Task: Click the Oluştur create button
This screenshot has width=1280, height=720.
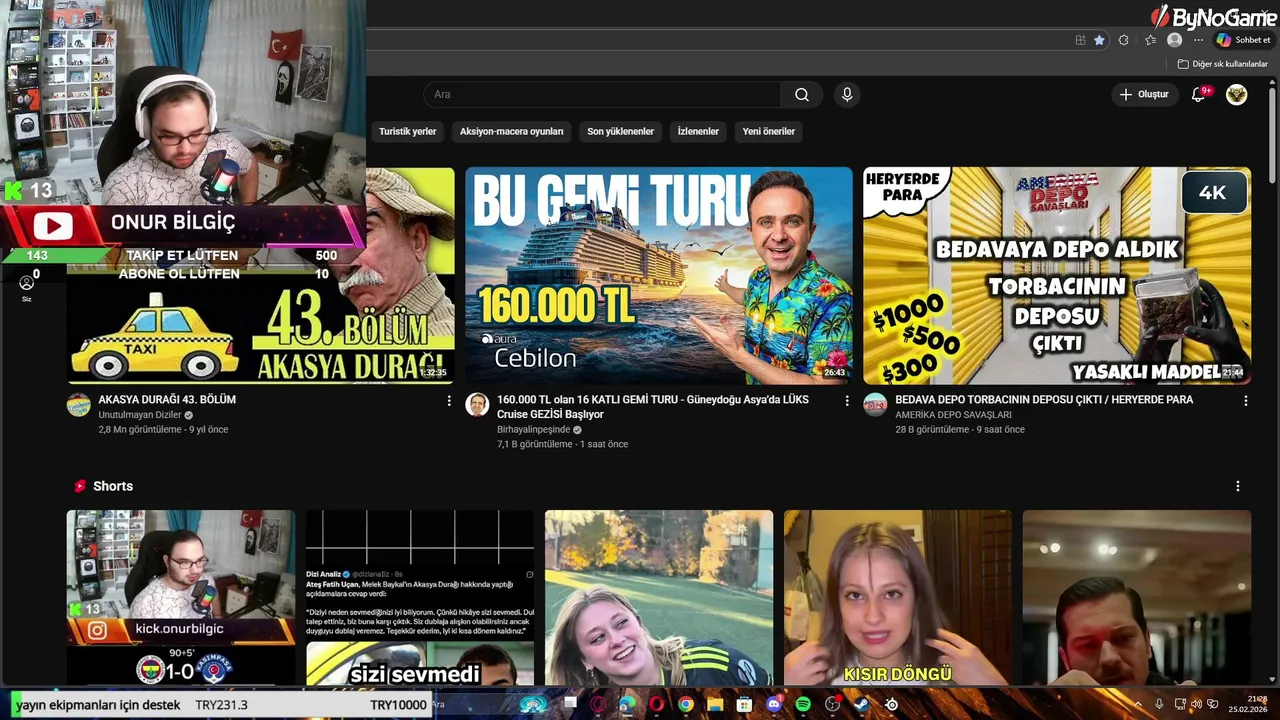Action: 1144,95
